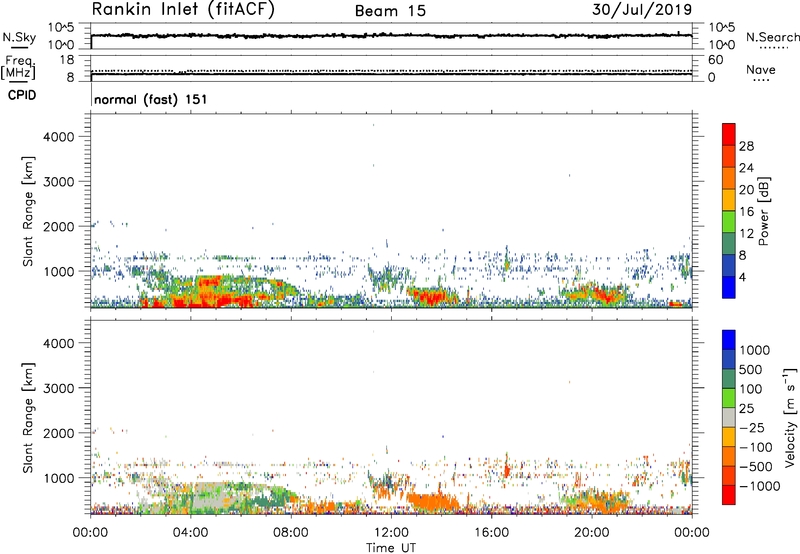Click the "04:00" time axis tick
800x554 pixels.
tap(191, 533)
